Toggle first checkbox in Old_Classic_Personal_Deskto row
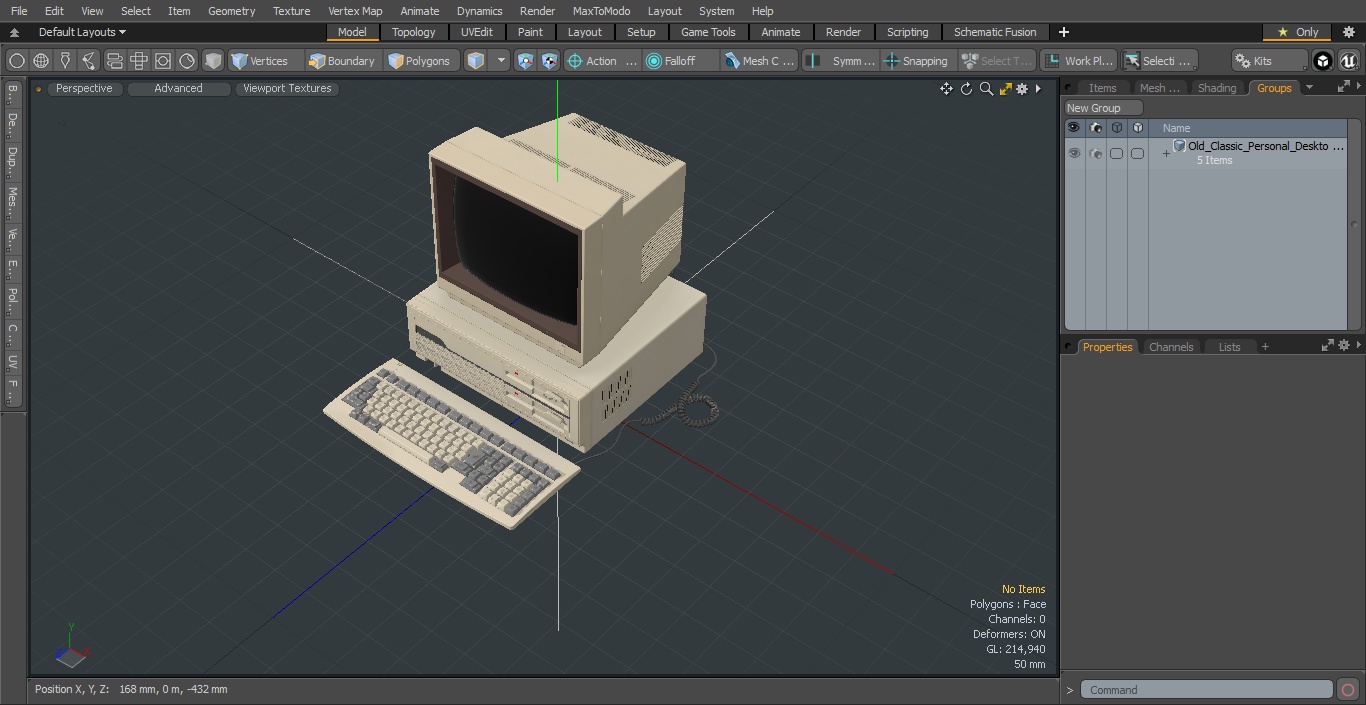 click(x=1116, y=153)
